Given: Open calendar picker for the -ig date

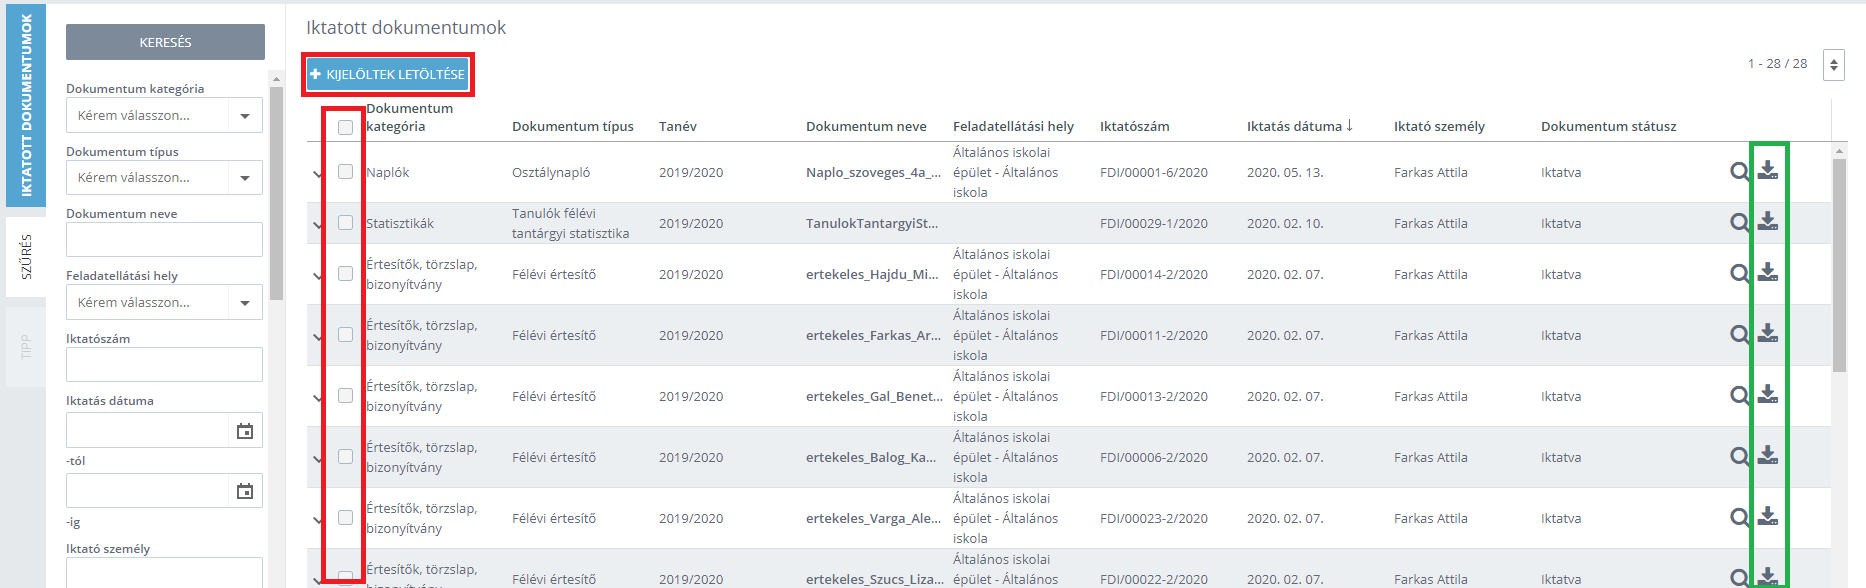Looking at the screenshot, I should [x=245, y=491].
